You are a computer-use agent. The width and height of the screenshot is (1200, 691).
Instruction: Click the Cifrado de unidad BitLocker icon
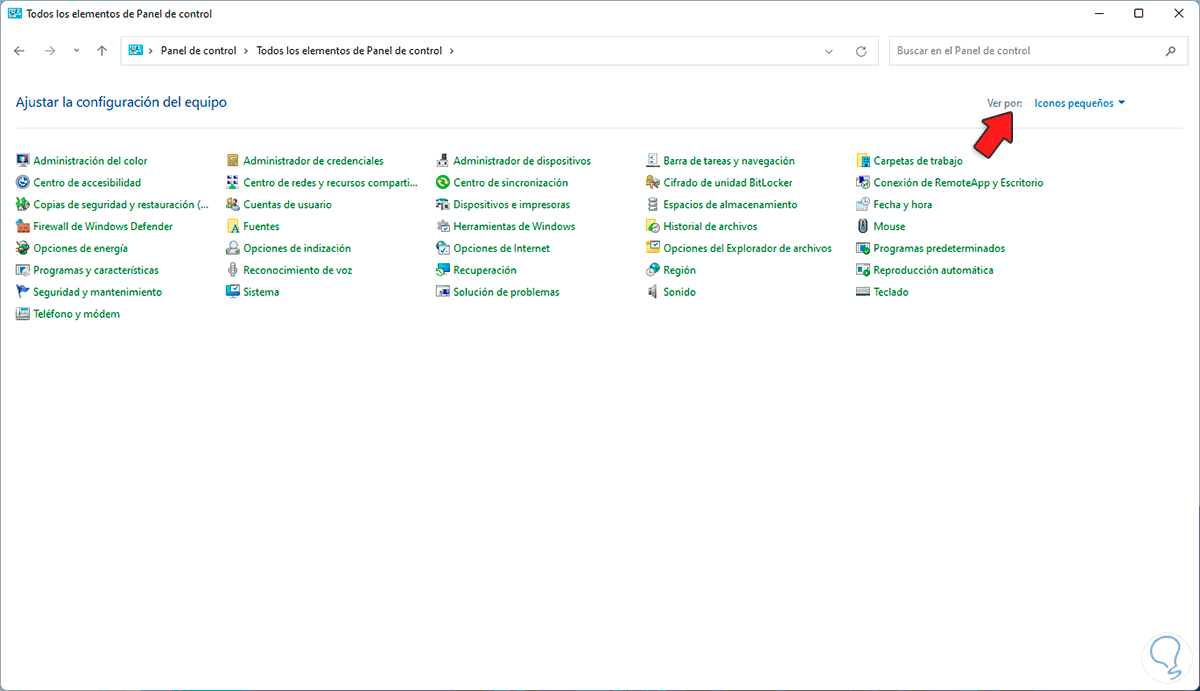pos(653,182)
